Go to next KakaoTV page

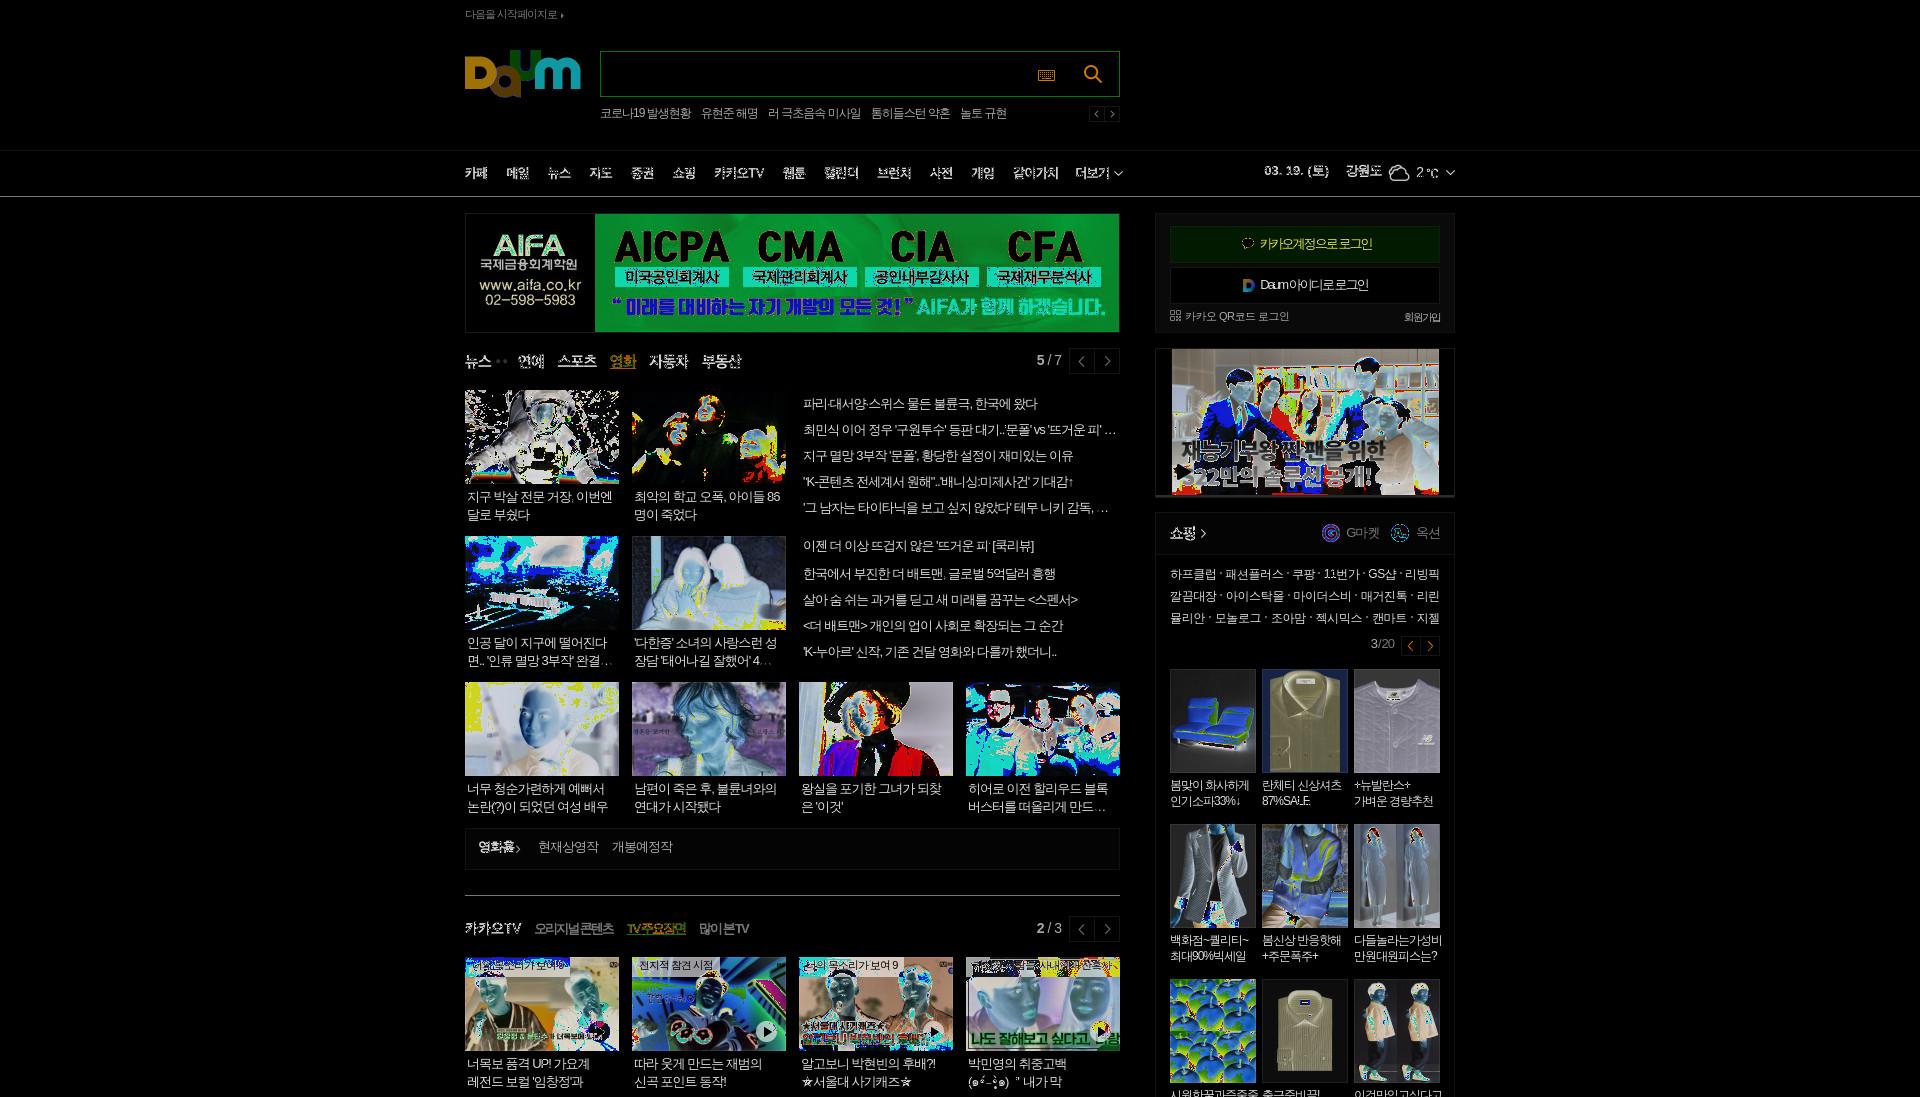[1107, 929]
